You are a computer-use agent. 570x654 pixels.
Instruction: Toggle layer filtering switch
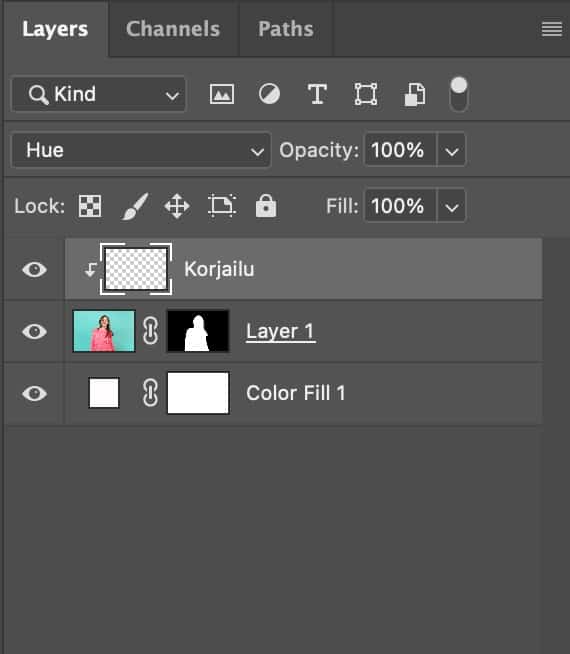459,94
